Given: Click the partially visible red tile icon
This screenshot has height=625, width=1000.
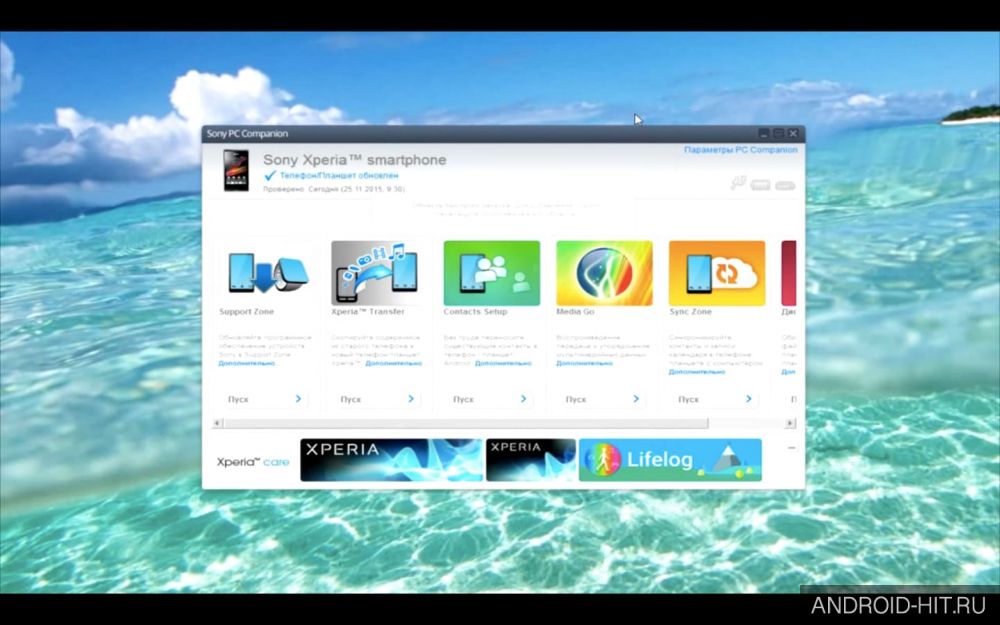Looking at the screenshot, I should tap(789, 273).
